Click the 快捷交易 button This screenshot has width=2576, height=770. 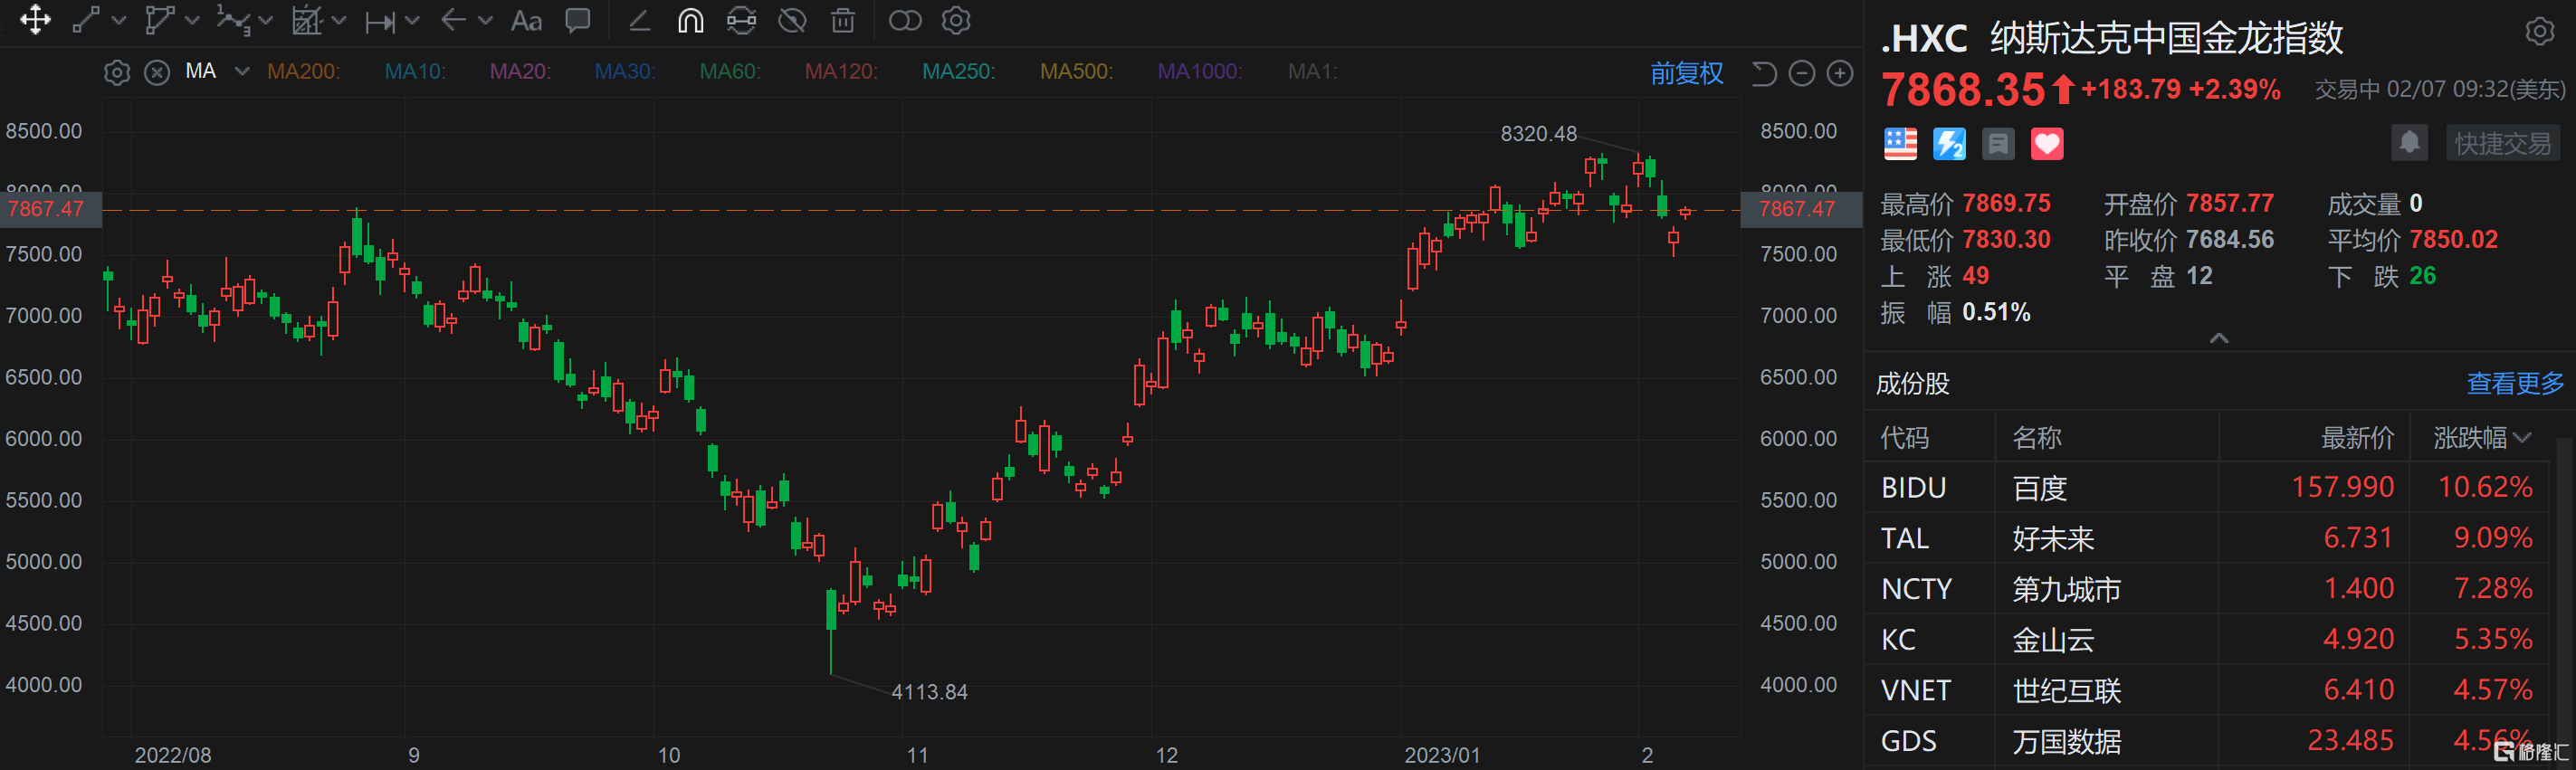click(2502, 144)
